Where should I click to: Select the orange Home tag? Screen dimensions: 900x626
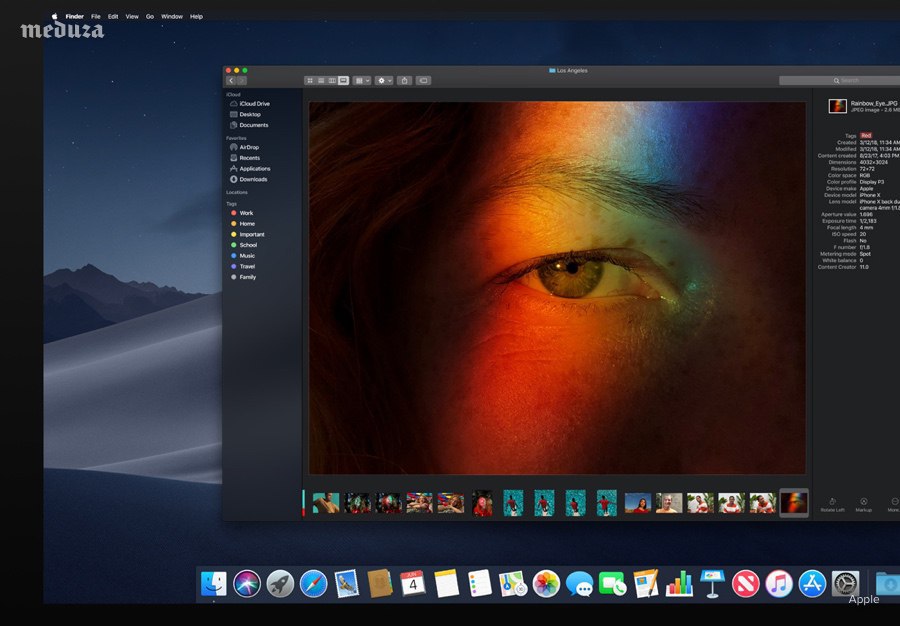pyautogui.click(x=243, y=224)
